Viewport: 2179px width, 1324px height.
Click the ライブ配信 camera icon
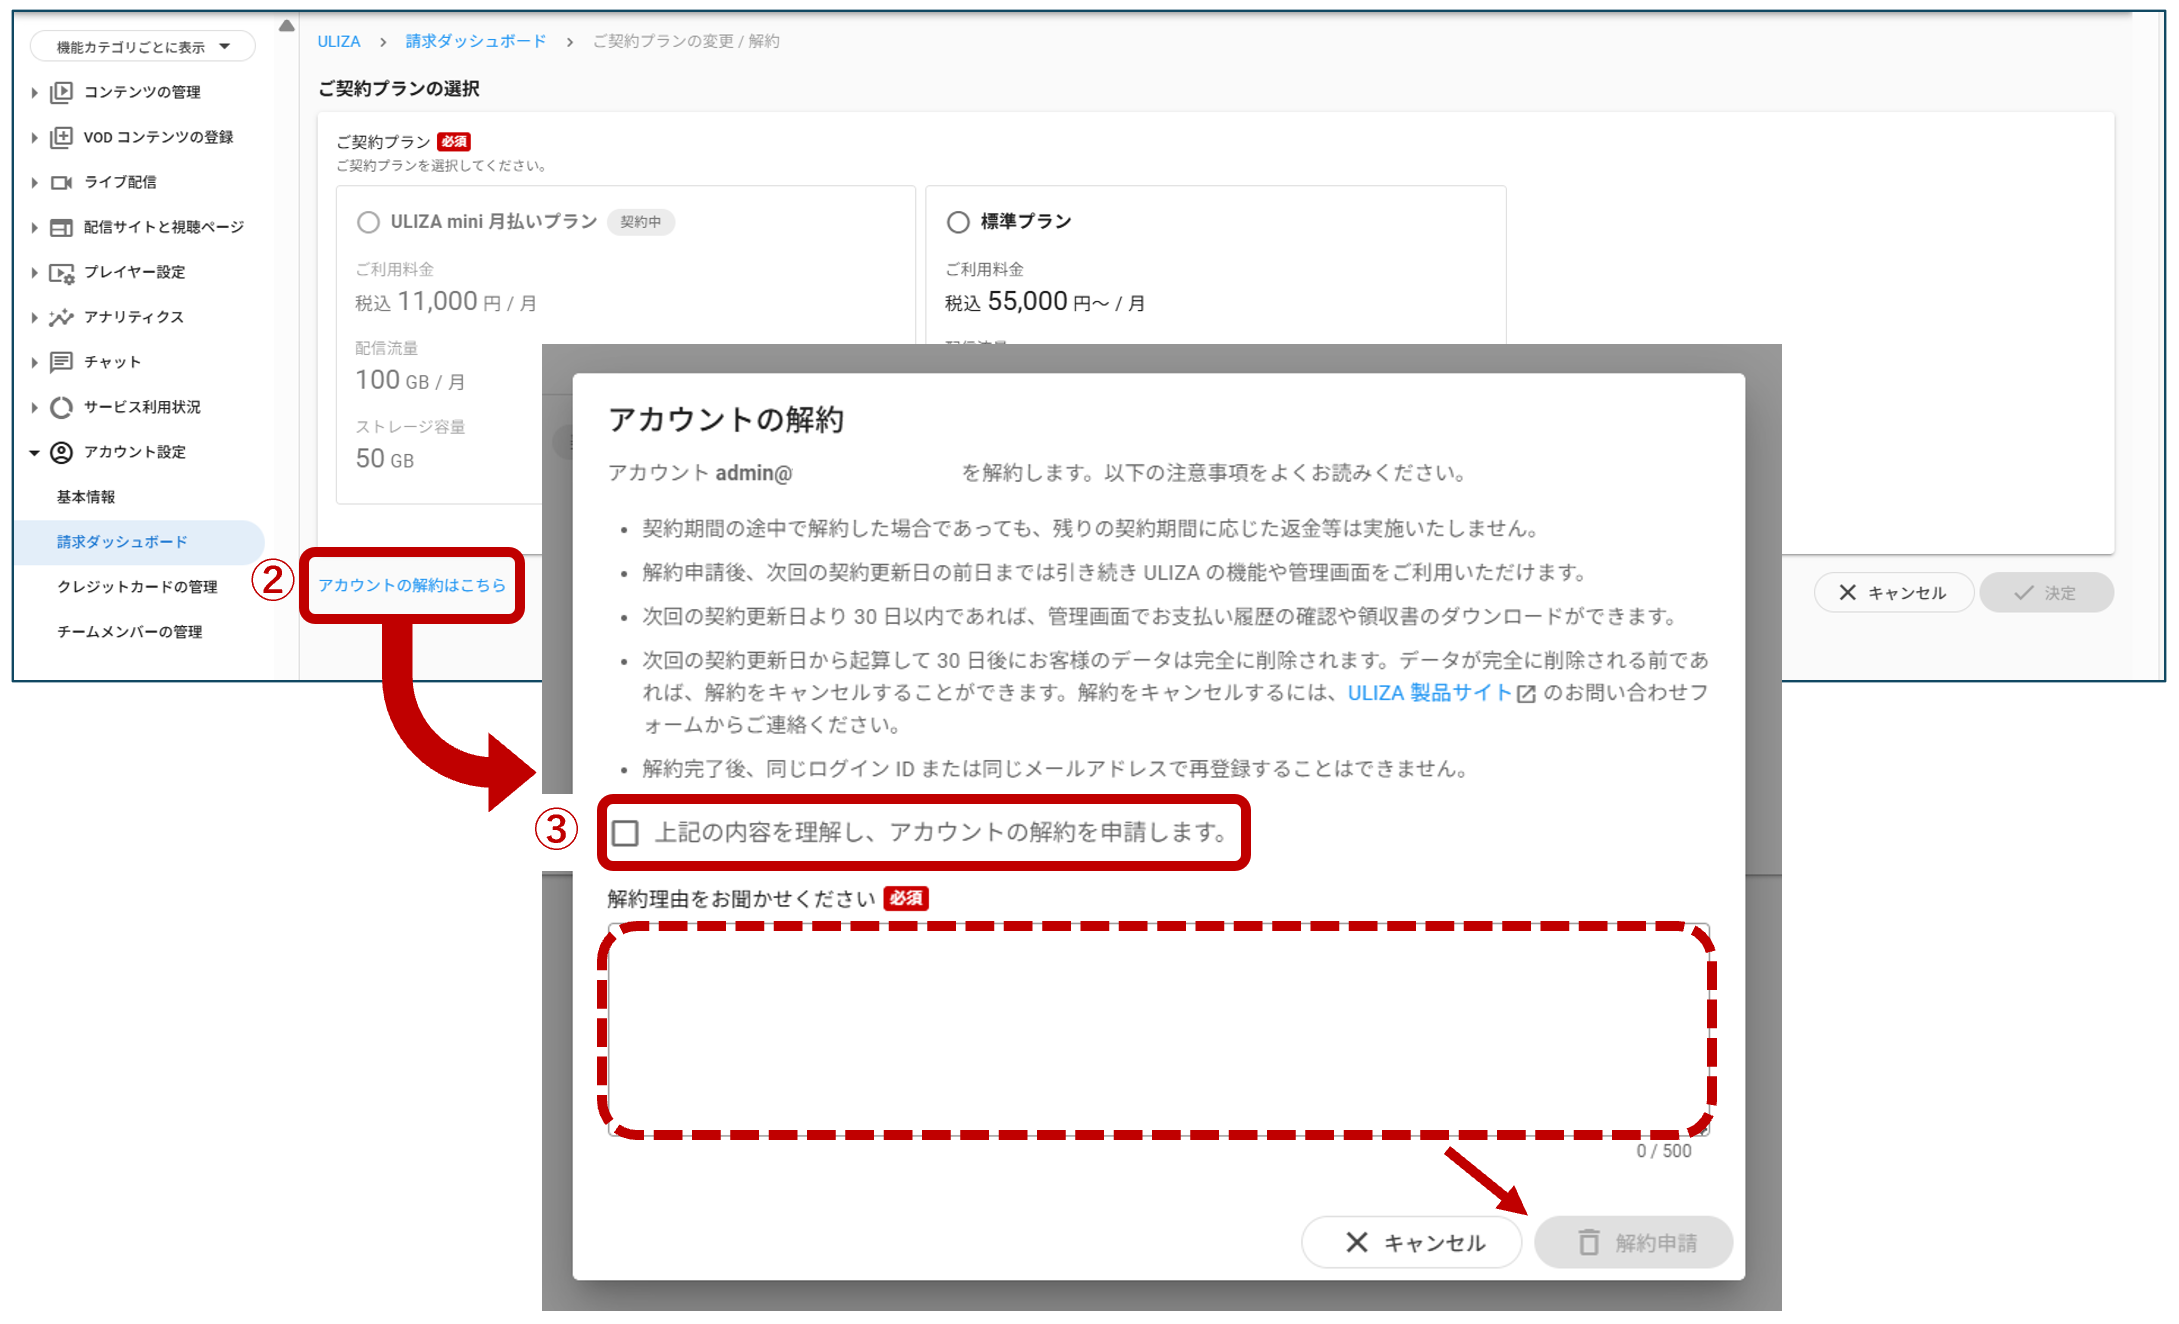pyautogui.click(x=61, y=182)
